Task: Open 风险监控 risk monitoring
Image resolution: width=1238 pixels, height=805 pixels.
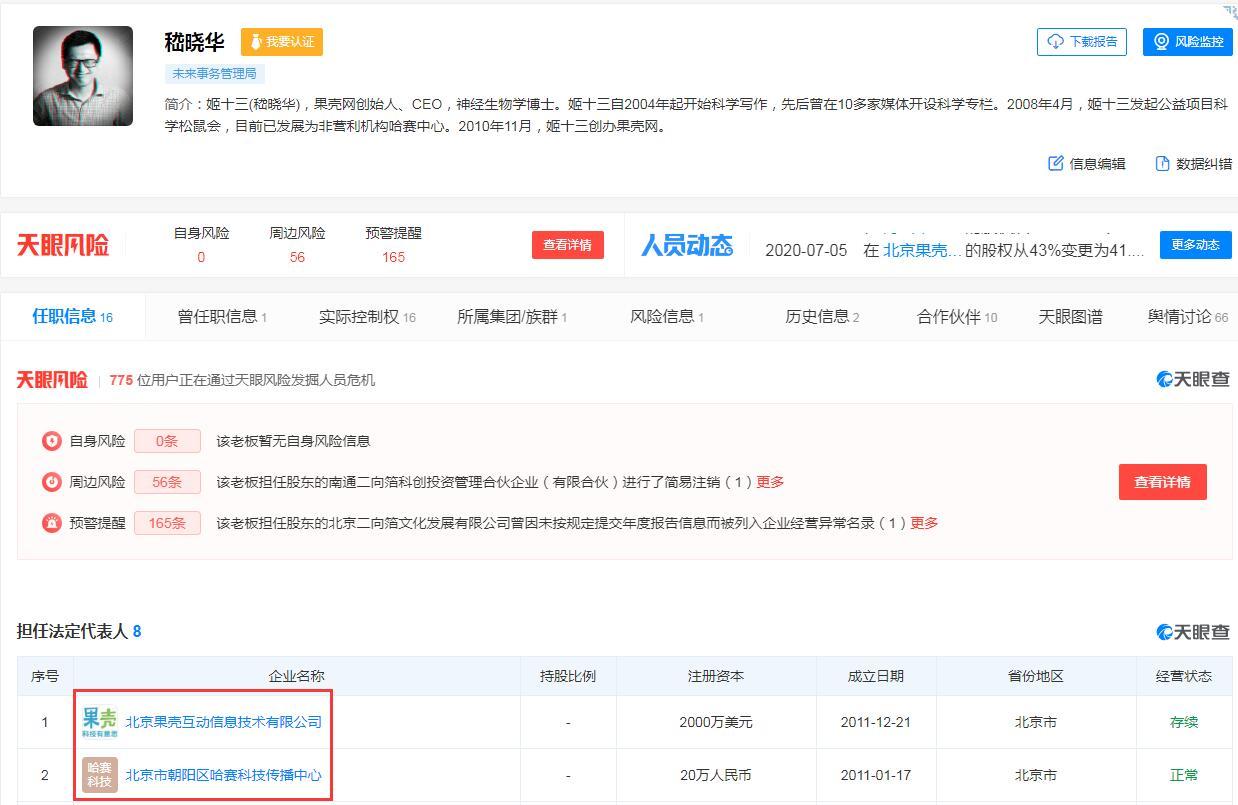Action: click(x=1187, y=41)
